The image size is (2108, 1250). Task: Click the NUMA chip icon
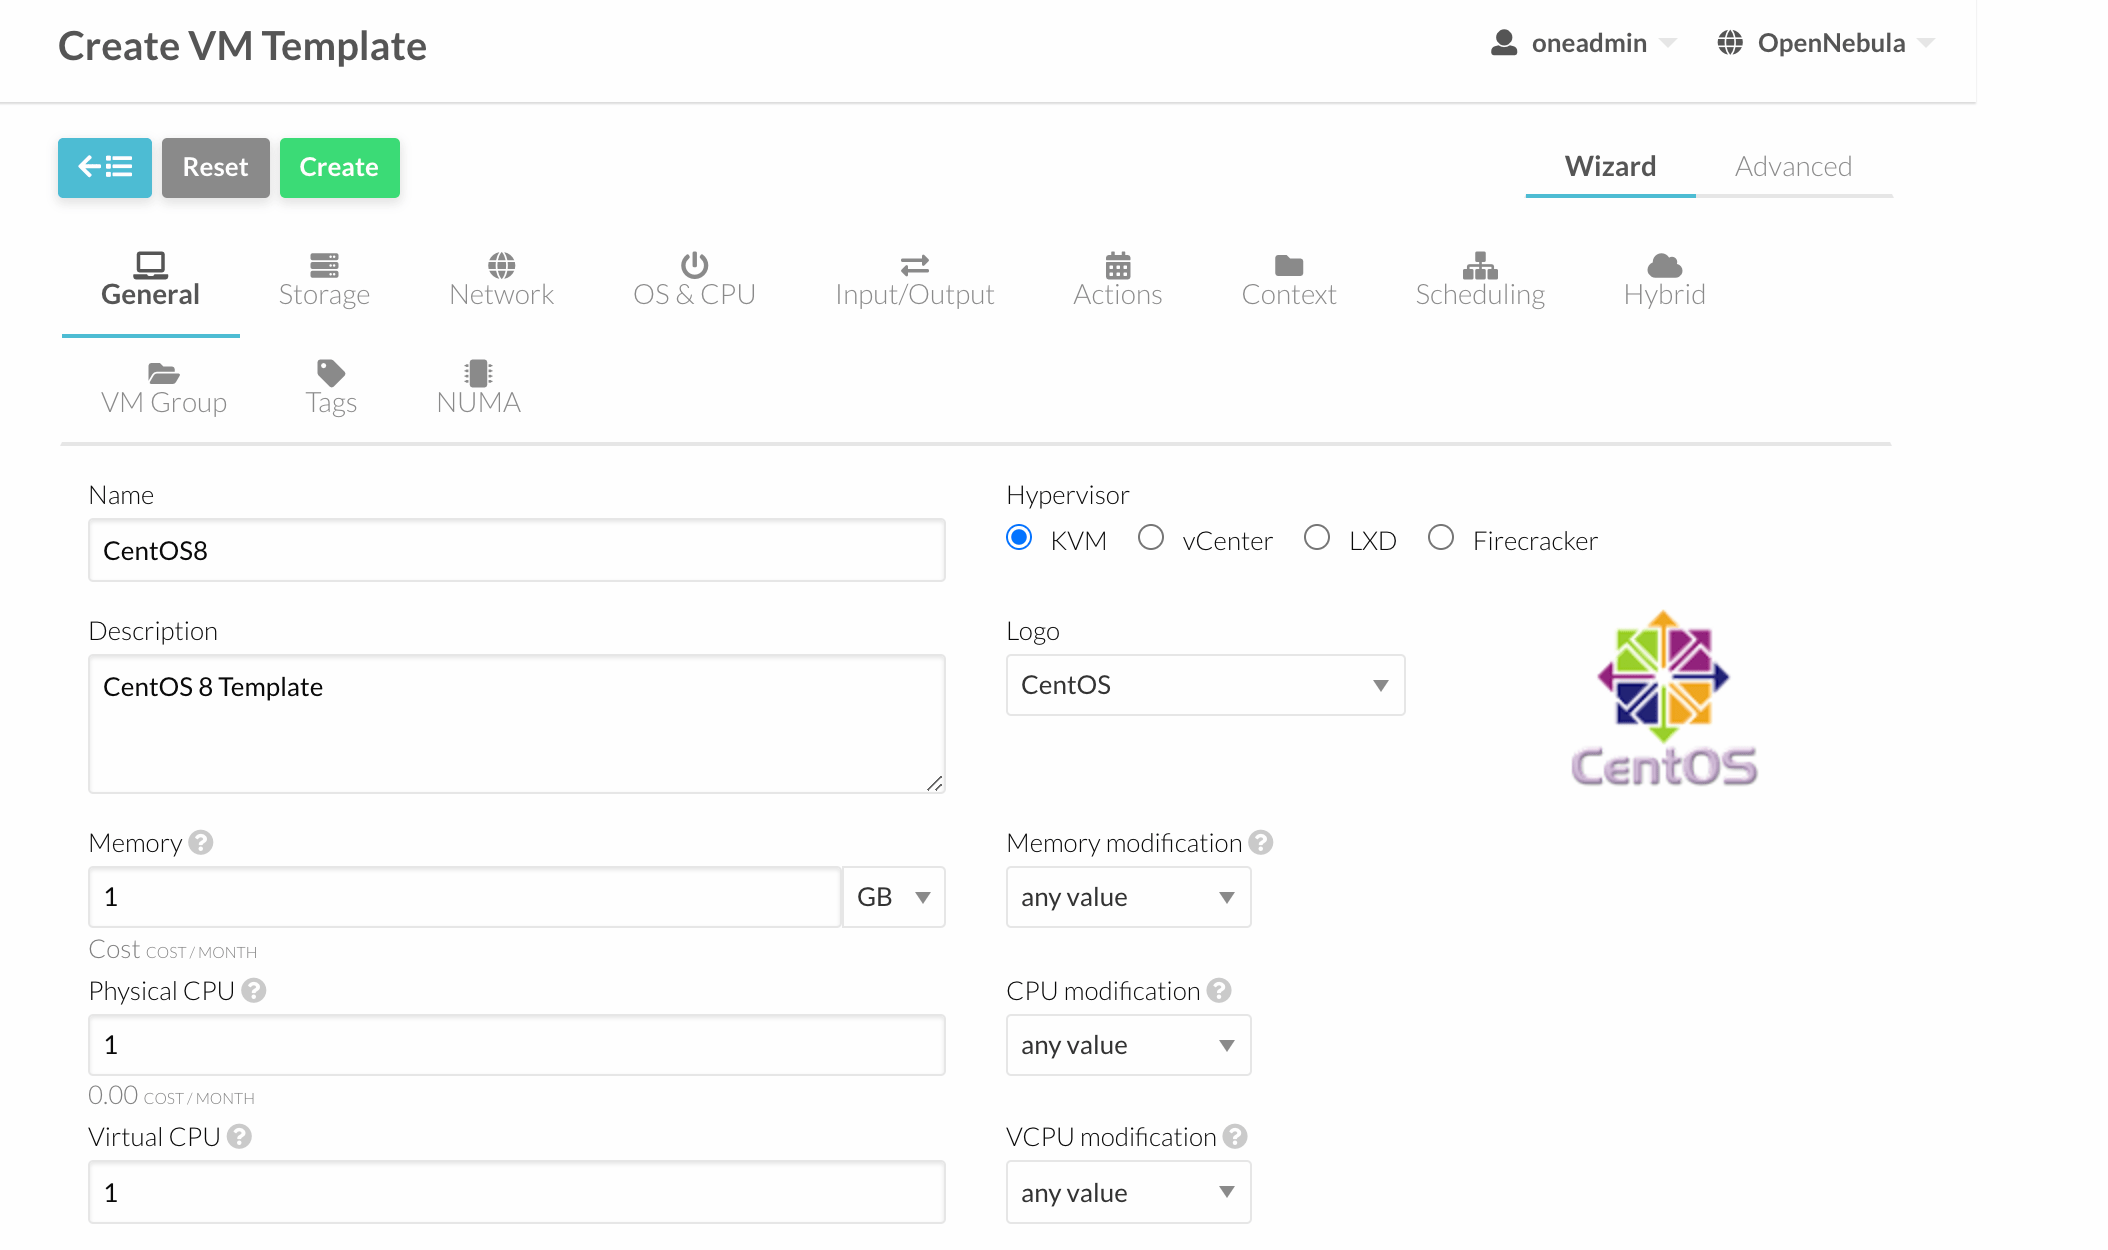pos(478,373)
